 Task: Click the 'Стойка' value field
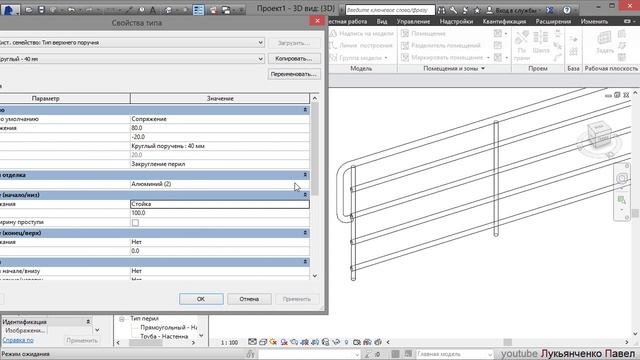pyautogui.click(x=220, y=204)
